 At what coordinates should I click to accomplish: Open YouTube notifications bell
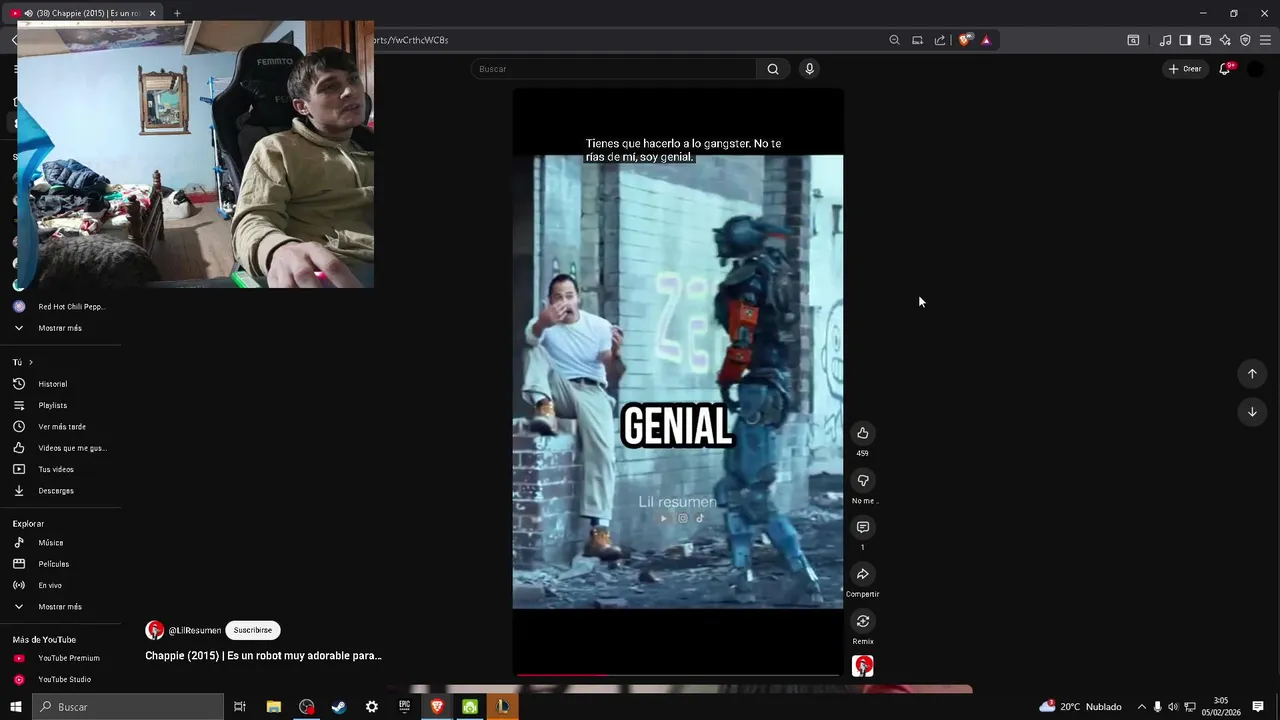point(1225,69)
